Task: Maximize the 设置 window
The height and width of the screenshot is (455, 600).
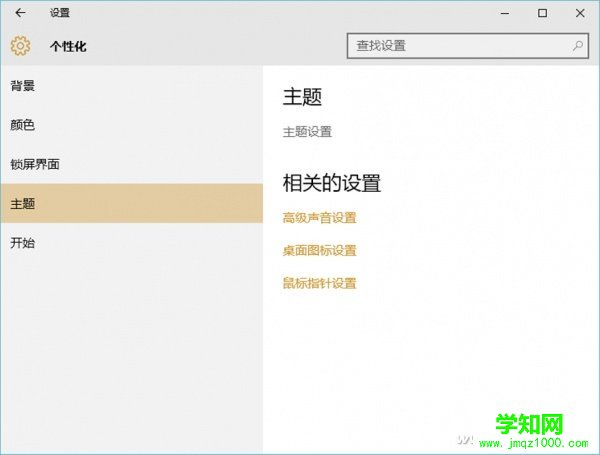Action: (x=542, y=13)
